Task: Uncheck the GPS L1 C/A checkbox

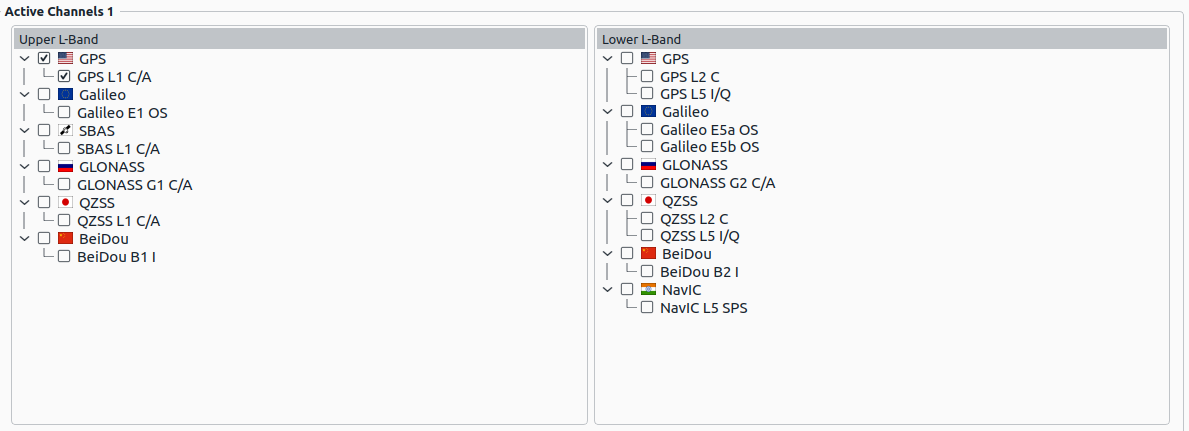Action: pyautogui.click(x=64, y=77)
